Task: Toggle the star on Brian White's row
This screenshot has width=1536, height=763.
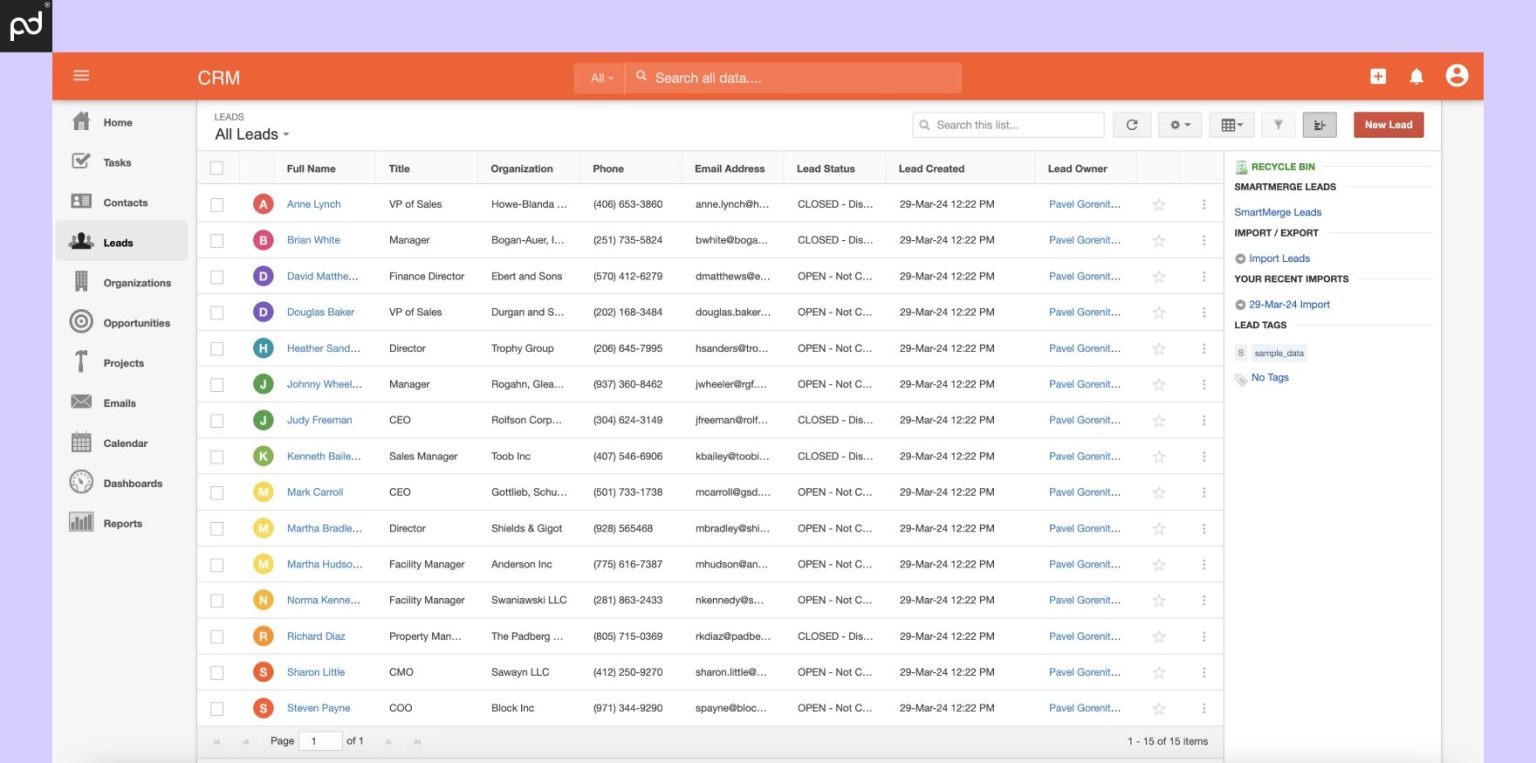Action: click(1158, 239)
